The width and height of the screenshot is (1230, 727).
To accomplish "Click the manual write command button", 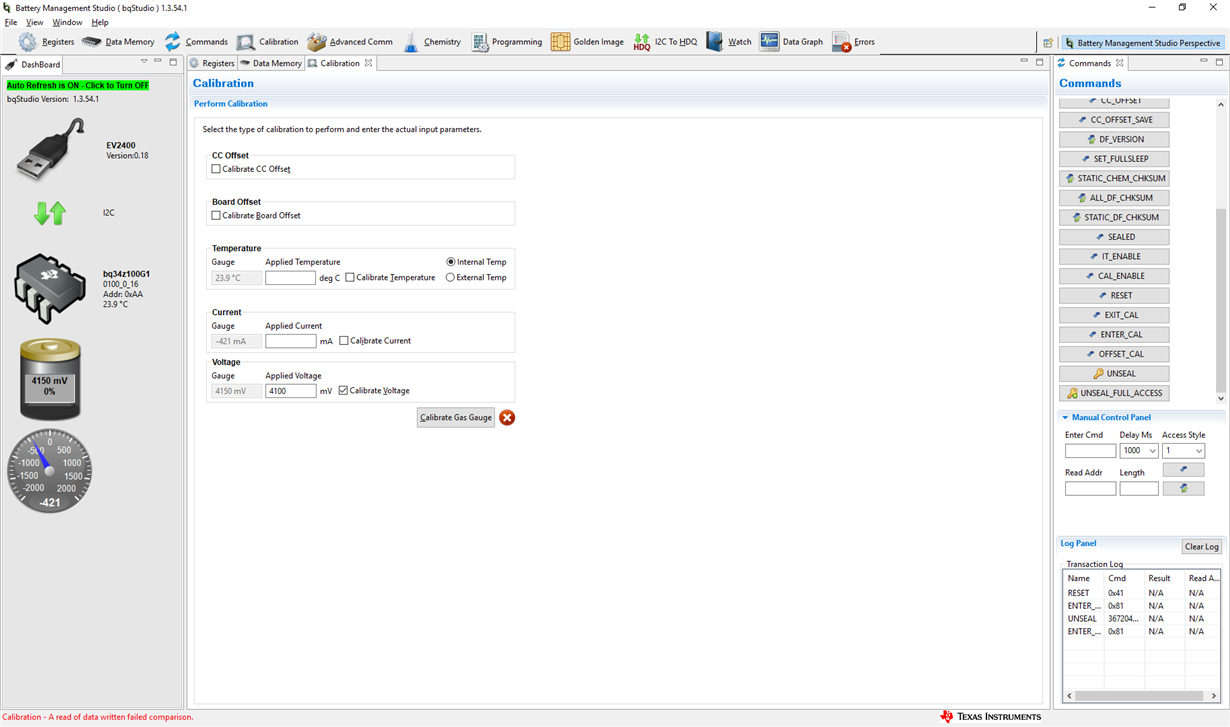I will (1184, 469).
